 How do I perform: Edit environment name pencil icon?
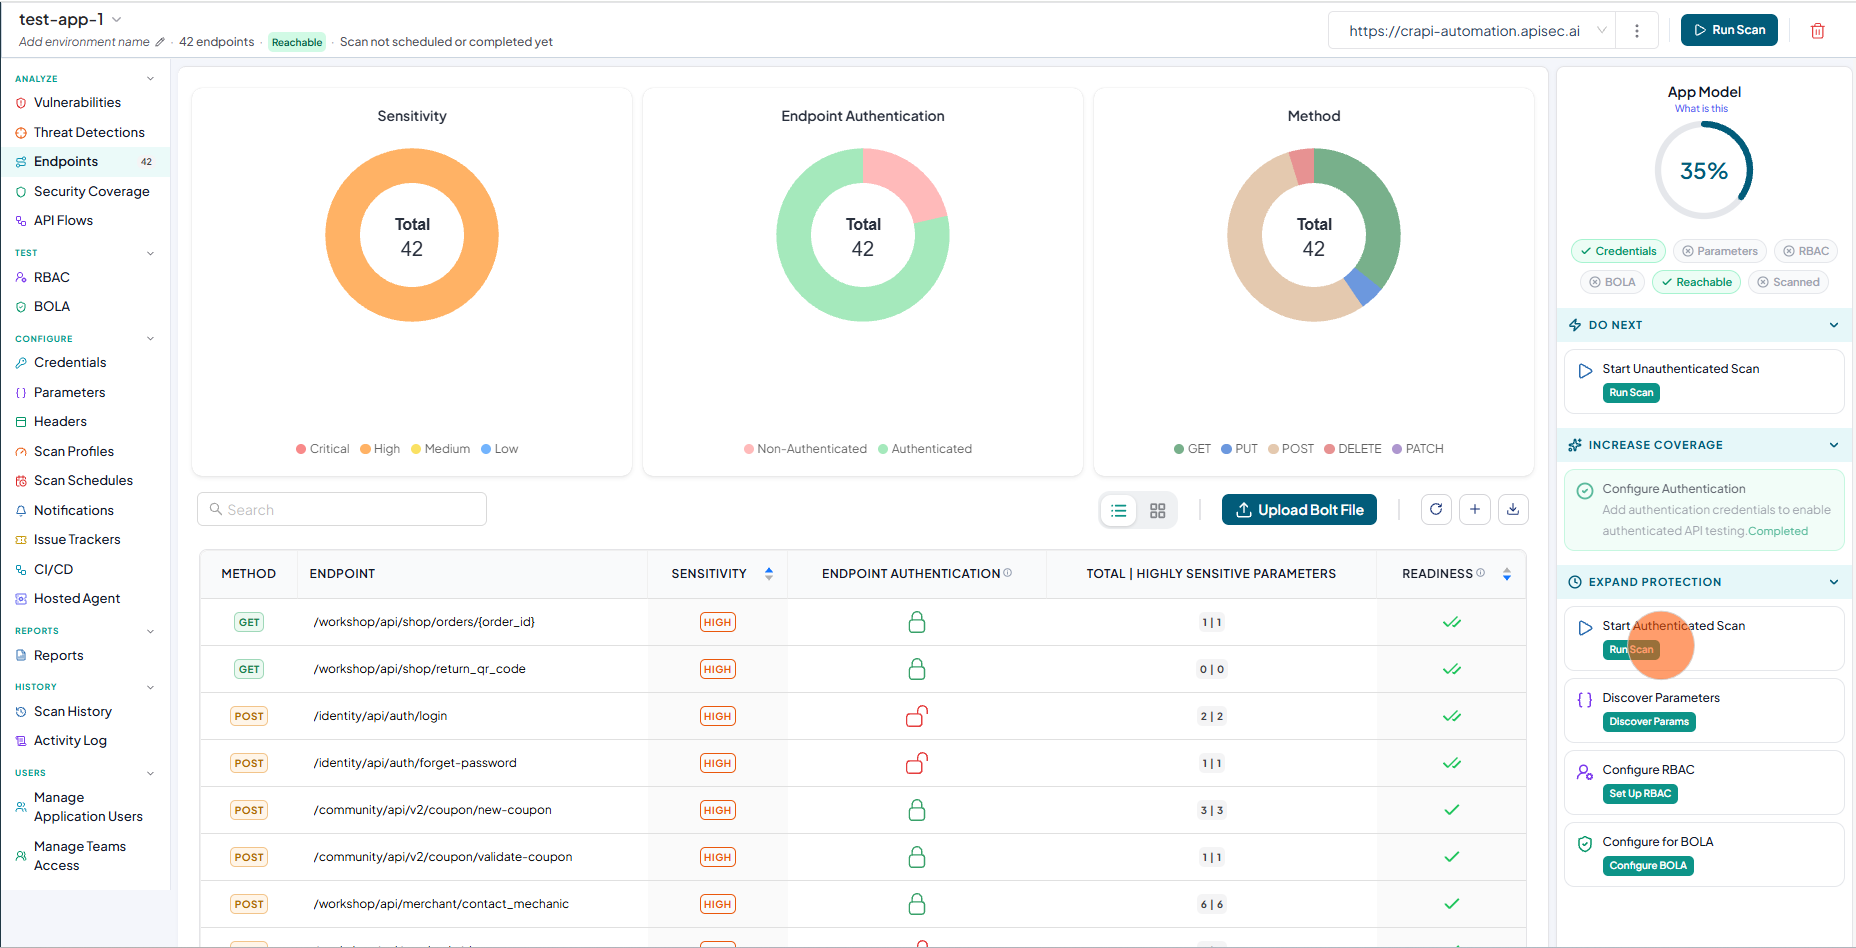(160, 42)
